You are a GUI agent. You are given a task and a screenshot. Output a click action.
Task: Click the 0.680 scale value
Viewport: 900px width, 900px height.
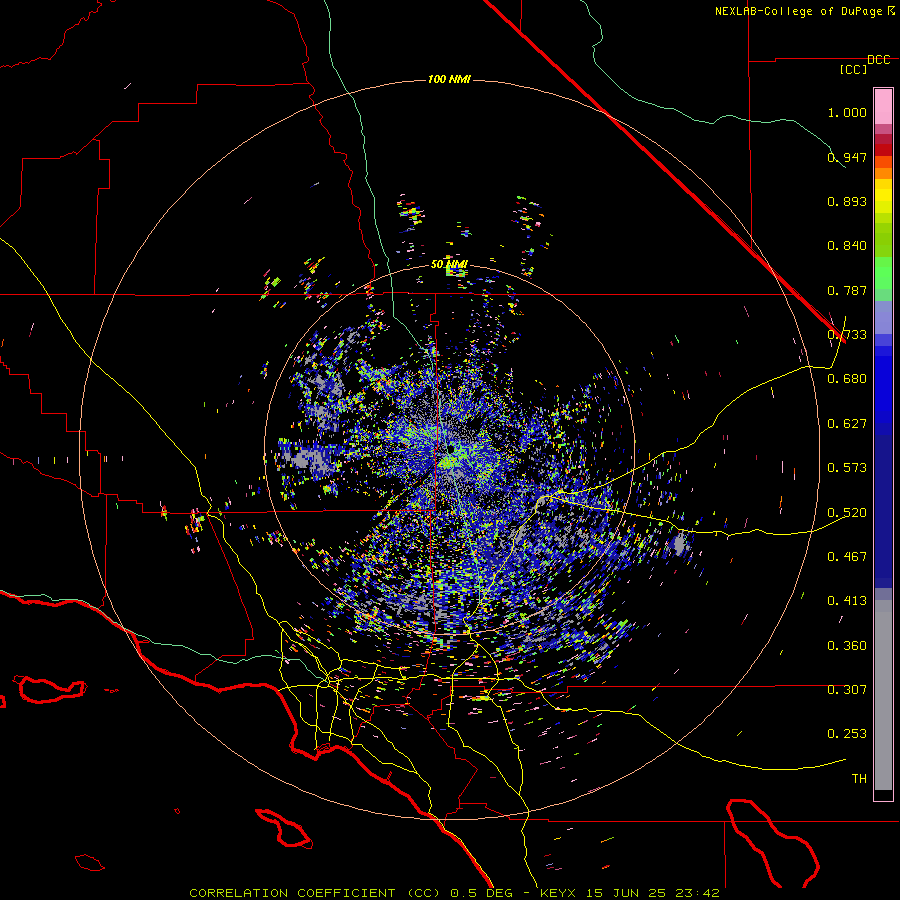click(x=847, y=379)
